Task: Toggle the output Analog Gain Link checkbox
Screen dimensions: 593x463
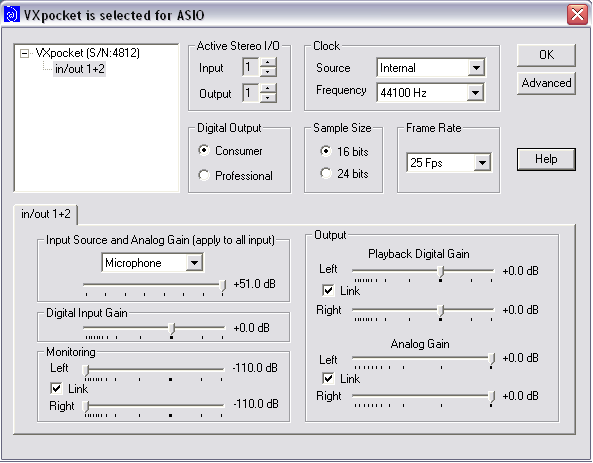Action: point(328,378)
